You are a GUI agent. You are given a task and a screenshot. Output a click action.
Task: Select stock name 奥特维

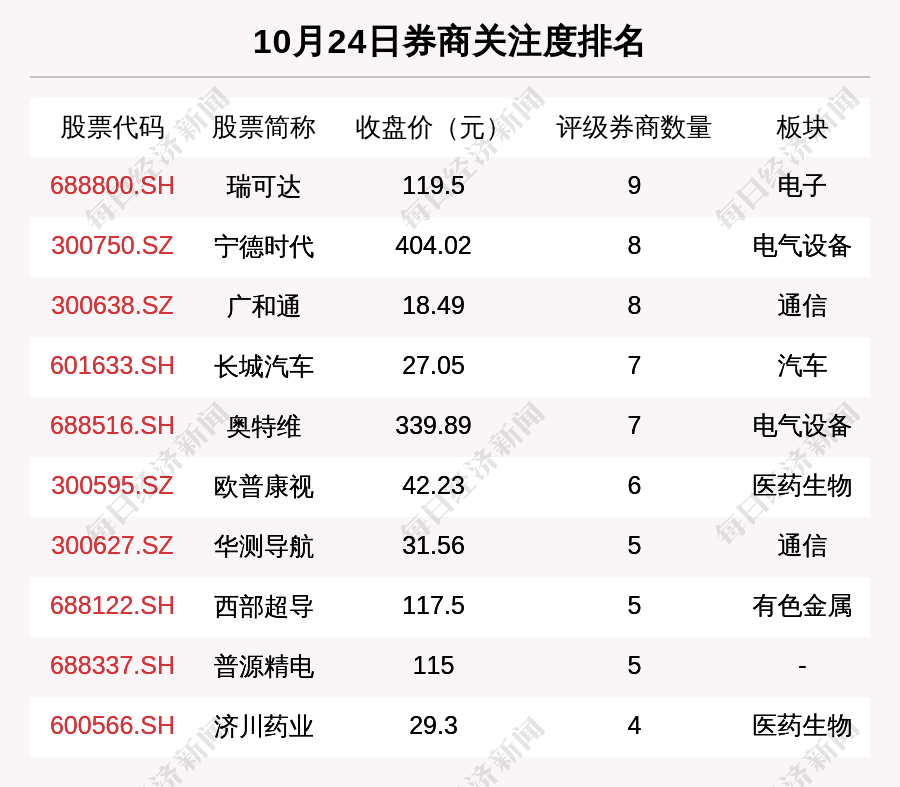tap(263, 427)
